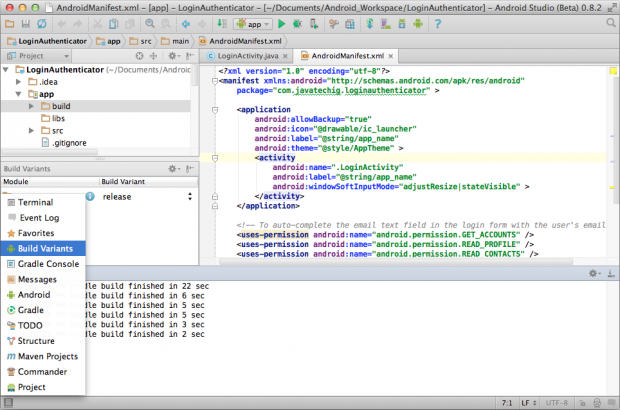This screenshot has height=410, width=620.
Task: Open Project Structure icon in toolbar
Action: click(x=350, y=24)
